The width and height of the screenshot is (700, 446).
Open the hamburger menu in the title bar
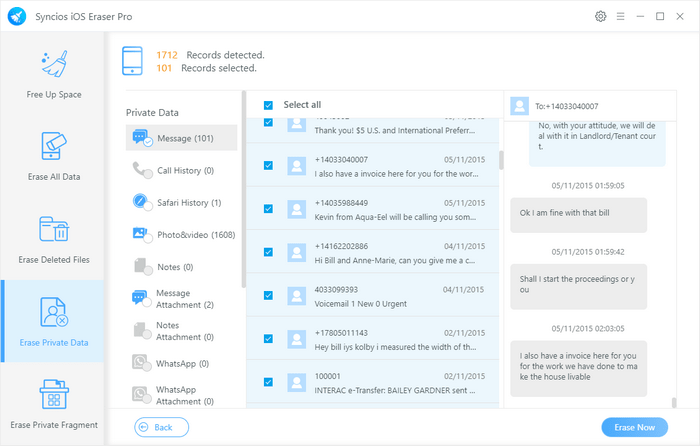(x=621, y=17)
